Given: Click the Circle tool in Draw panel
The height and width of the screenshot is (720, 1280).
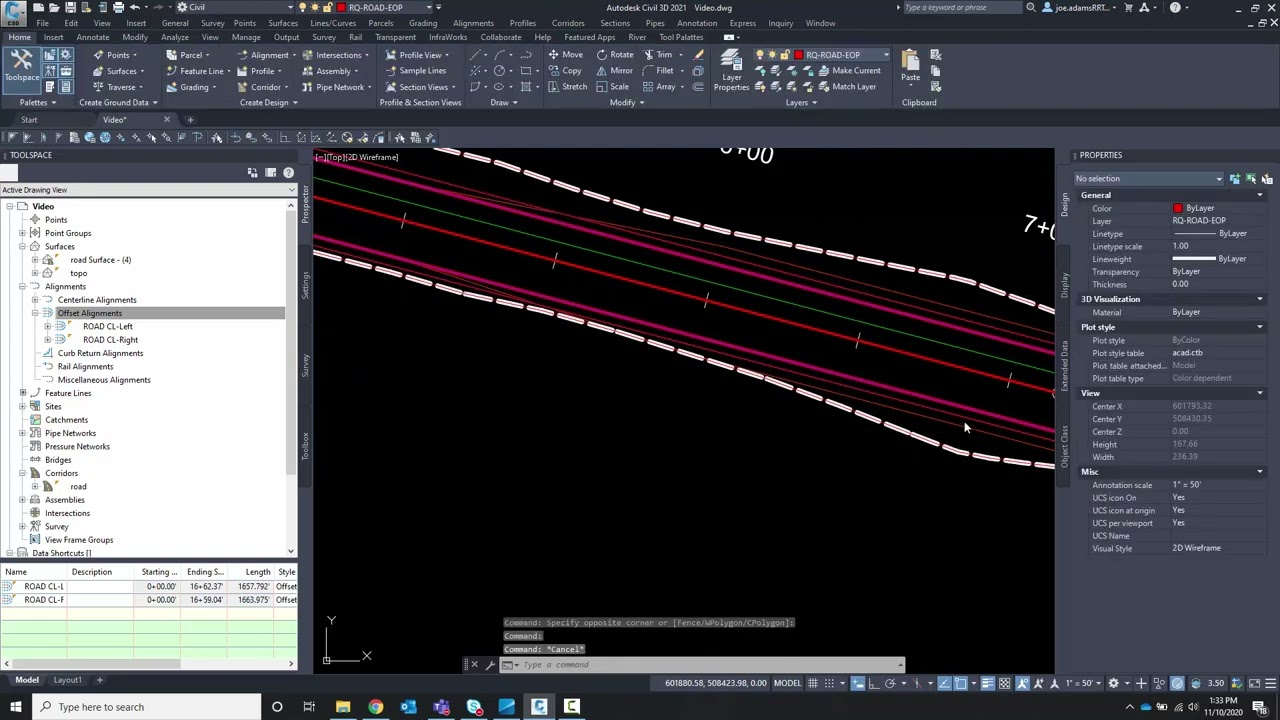Looking at the screenshot, I should coord(500,71).
